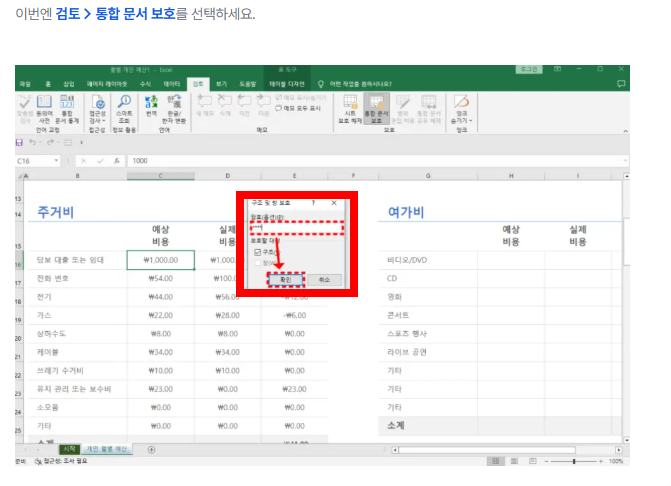Image resolution: width=671 pixels, height=486 pixels.
Task: Open Hangul/Hanja conversion (한글/한자 변환)
Action: click(174, 109)
